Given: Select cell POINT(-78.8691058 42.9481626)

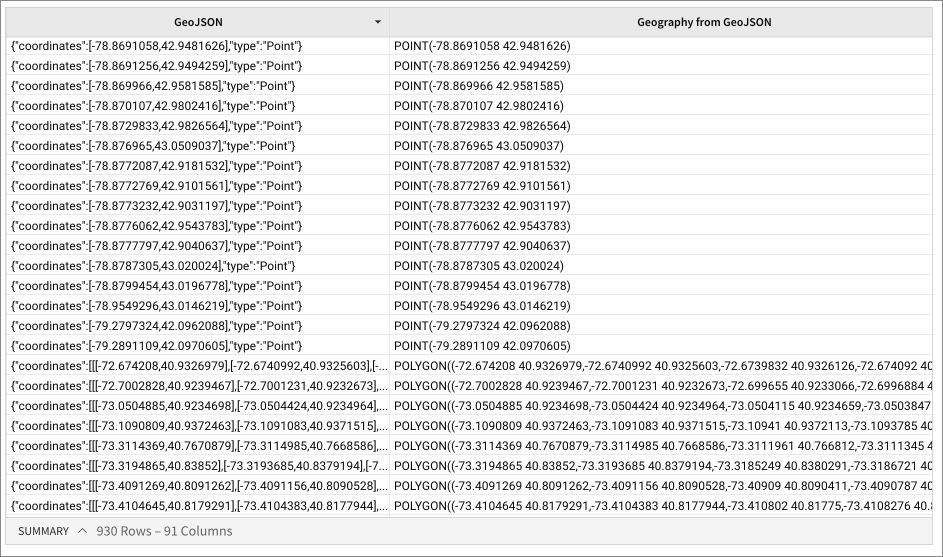Looking at the screenshot, I should click(482, 46).
